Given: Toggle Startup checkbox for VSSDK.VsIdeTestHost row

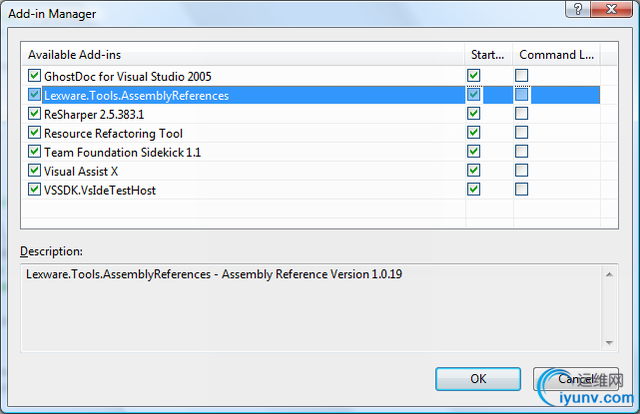Looking at the screenshot, I should point(473,189).
